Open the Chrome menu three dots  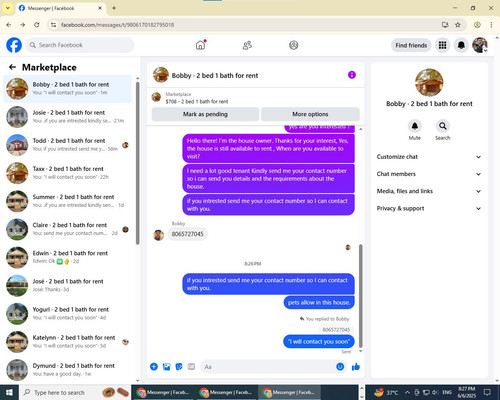click(491, 25)
